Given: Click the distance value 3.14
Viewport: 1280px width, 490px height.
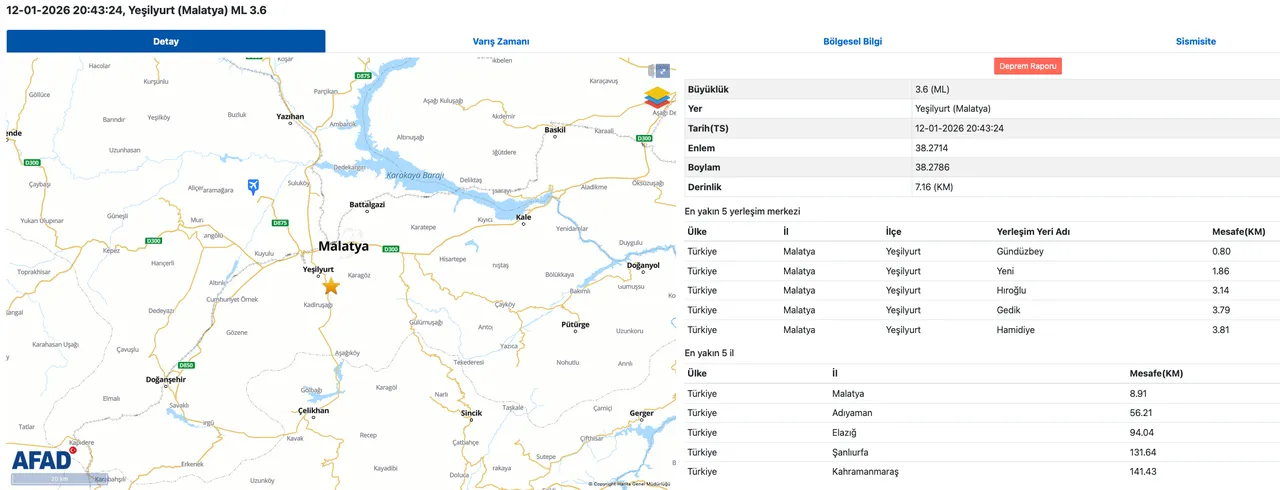Looking at the screenshot, I should (1221, 290).
